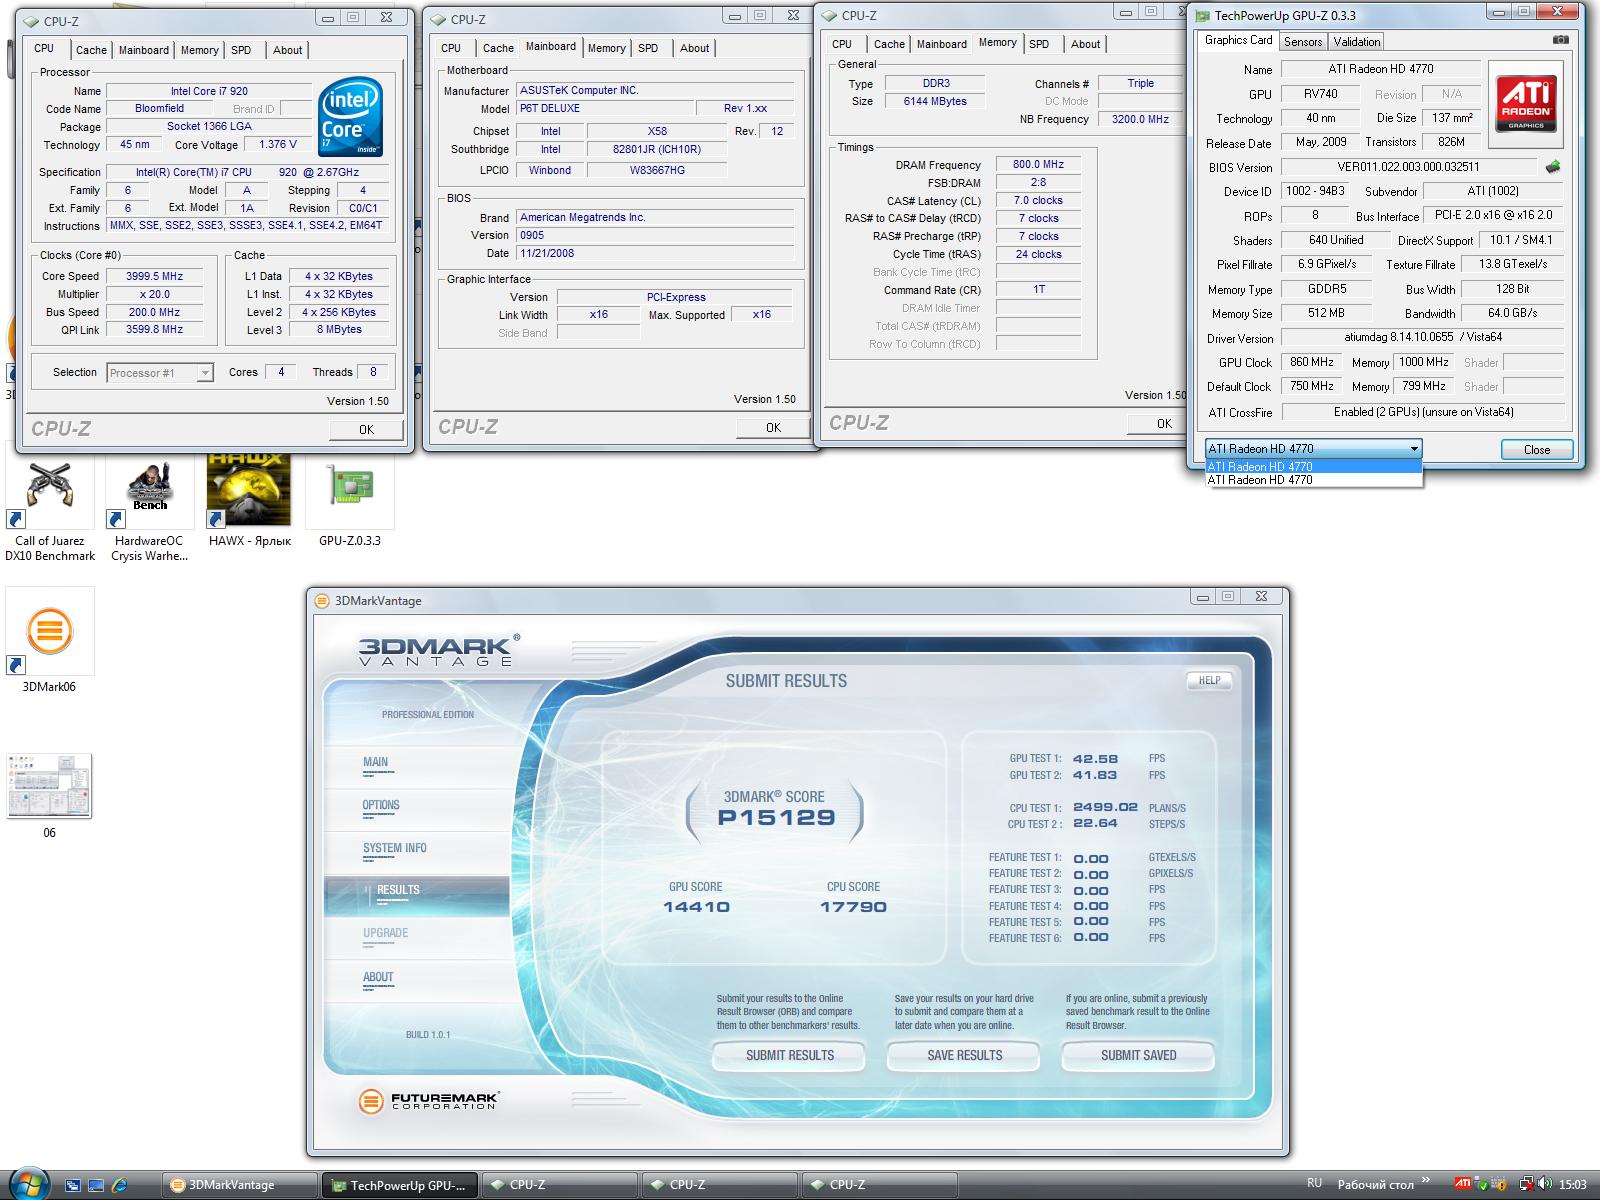Open the SPD tab in CPU-Z Memory window
Screen dimensions: 1600x1200
1039,44
